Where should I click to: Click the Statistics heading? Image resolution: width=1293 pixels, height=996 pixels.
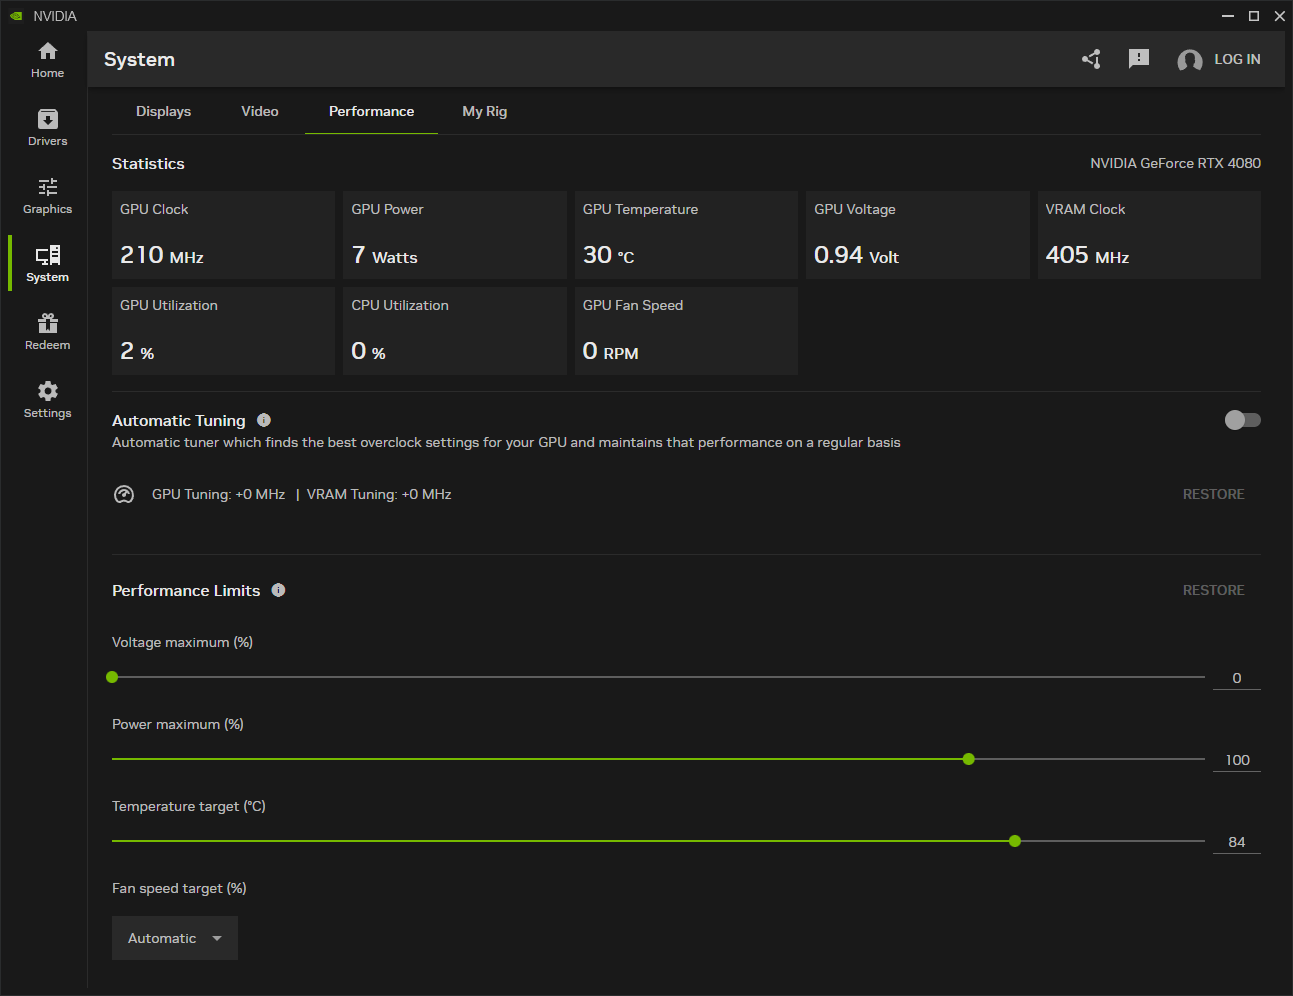(x=148, y=164)
